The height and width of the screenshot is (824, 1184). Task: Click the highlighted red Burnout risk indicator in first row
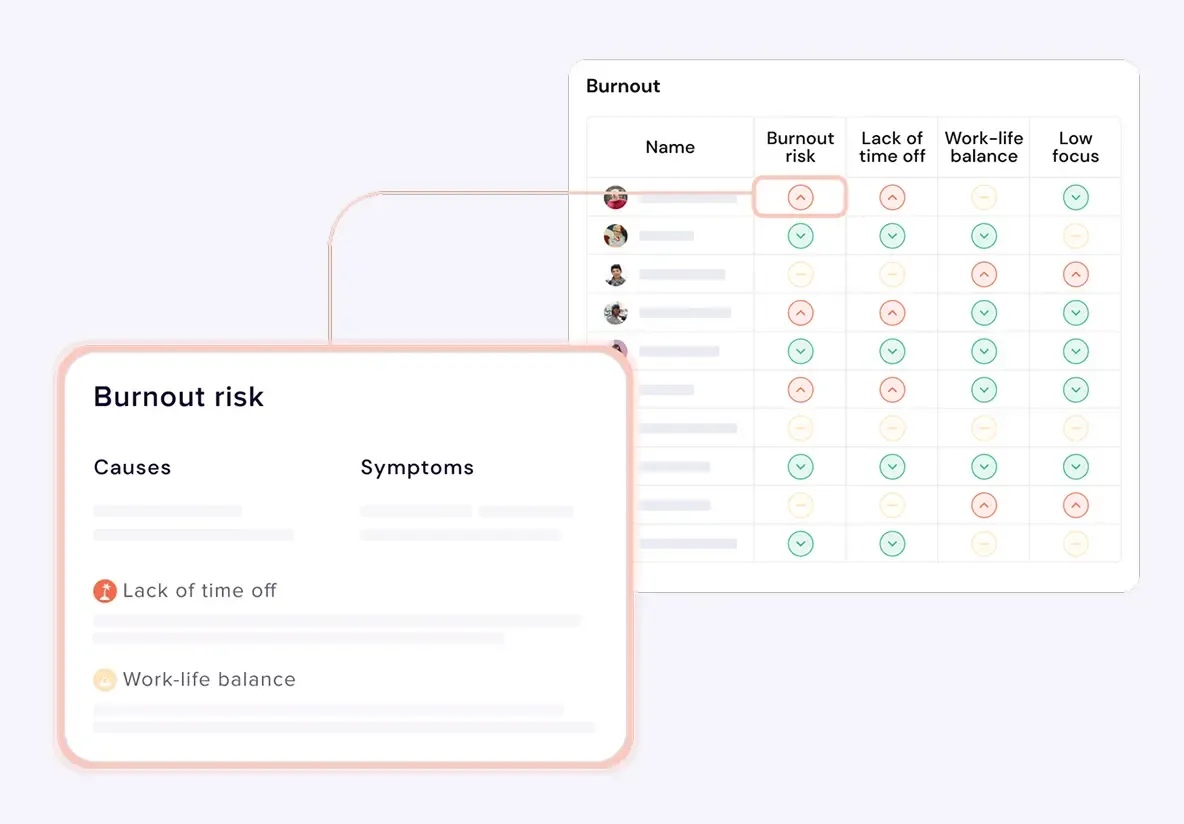coord(800,198)
